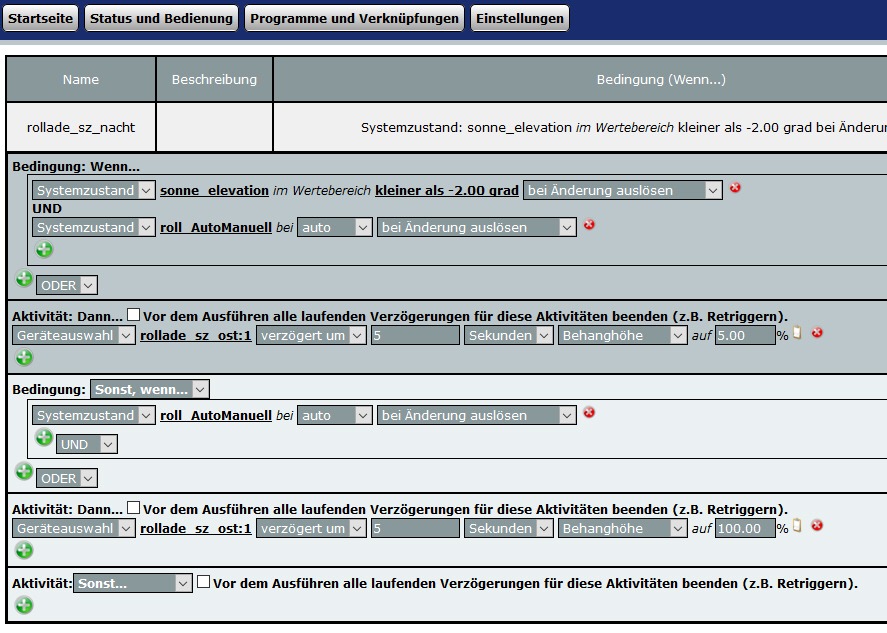Click the sonne_elevation link

click(x=214, y=191)
